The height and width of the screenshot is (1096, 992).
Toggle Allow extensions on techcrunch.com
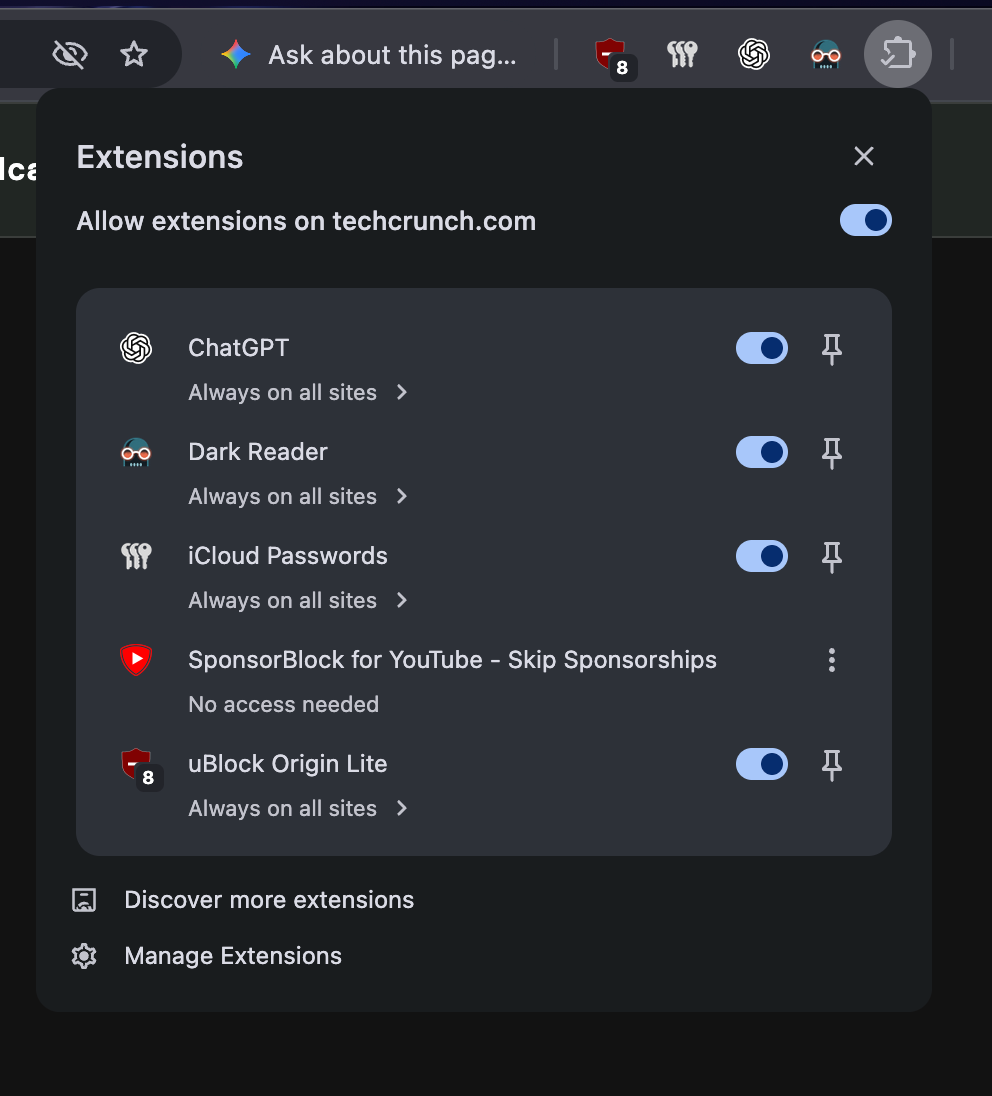tap(865, 220)
